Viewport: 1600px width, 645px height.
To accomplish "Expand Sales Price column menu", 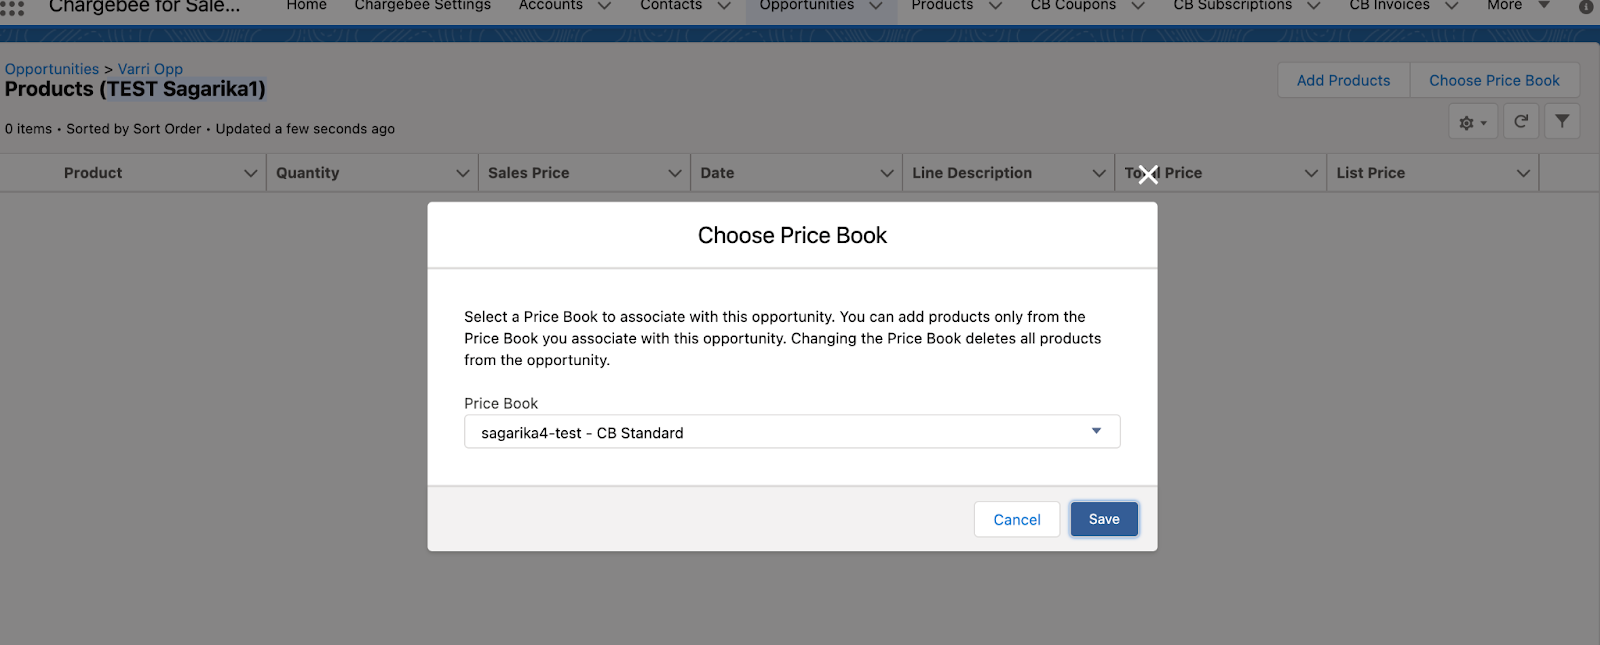I will click(674, 173).
